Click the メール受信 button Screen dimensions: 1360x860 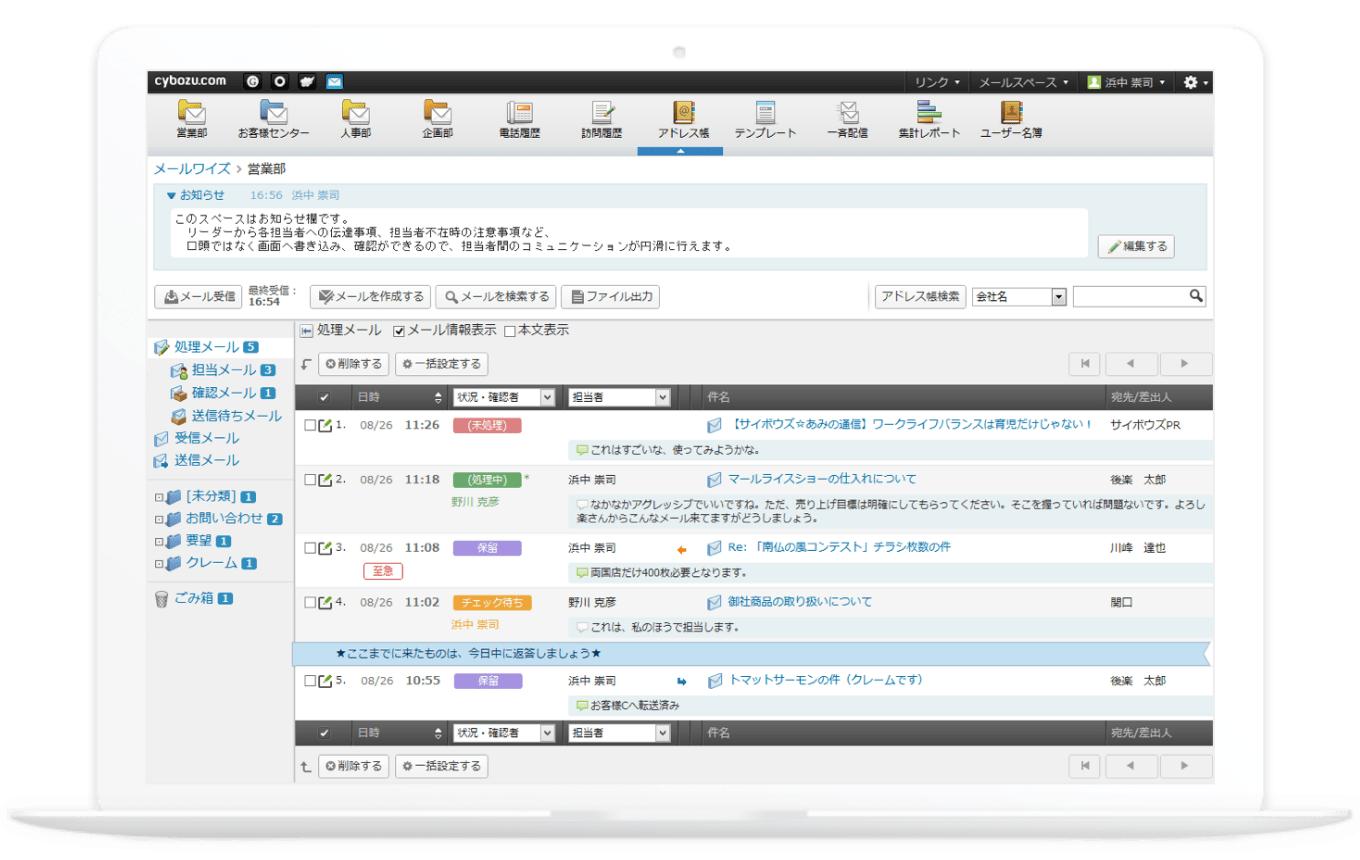point(198,297)
